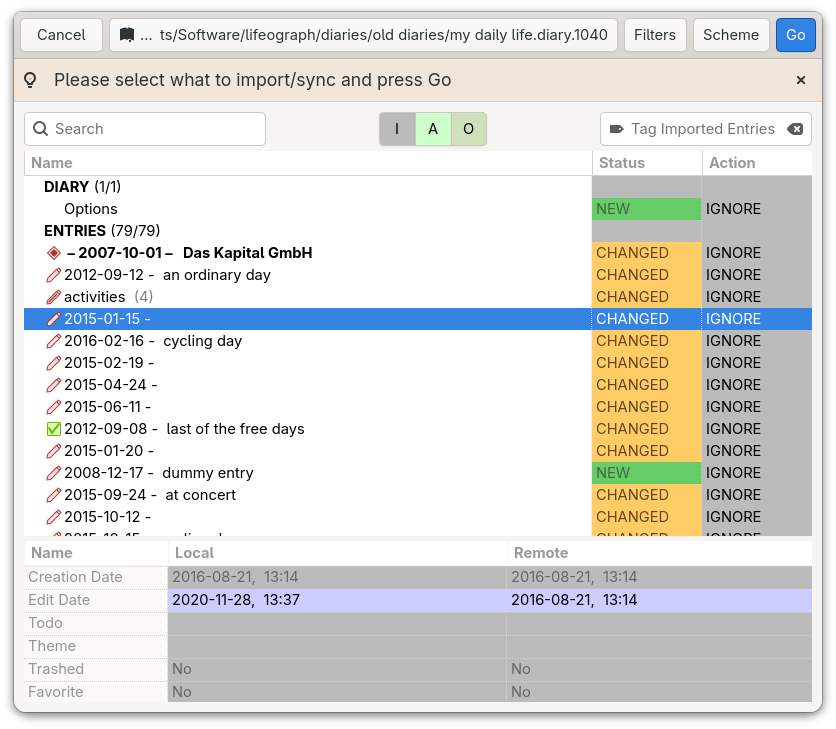This screenshot has height=729, width=836.
Task: Click the IGNORE action of 2015-01-15 row
Action: click(757, 319)
